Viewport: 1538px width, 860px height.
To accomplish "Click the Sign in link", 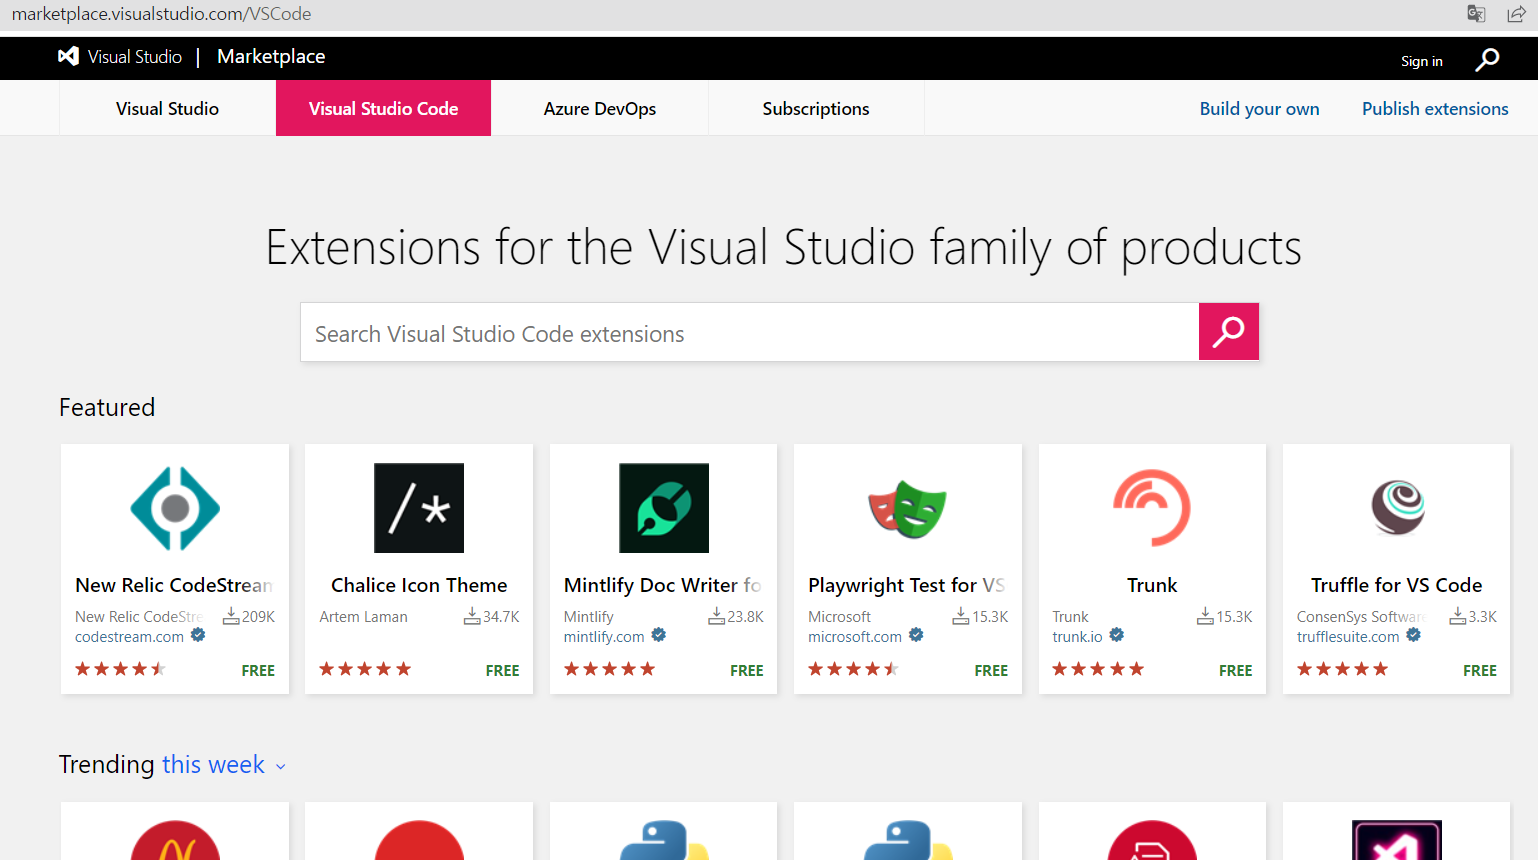I will 1421,61.
